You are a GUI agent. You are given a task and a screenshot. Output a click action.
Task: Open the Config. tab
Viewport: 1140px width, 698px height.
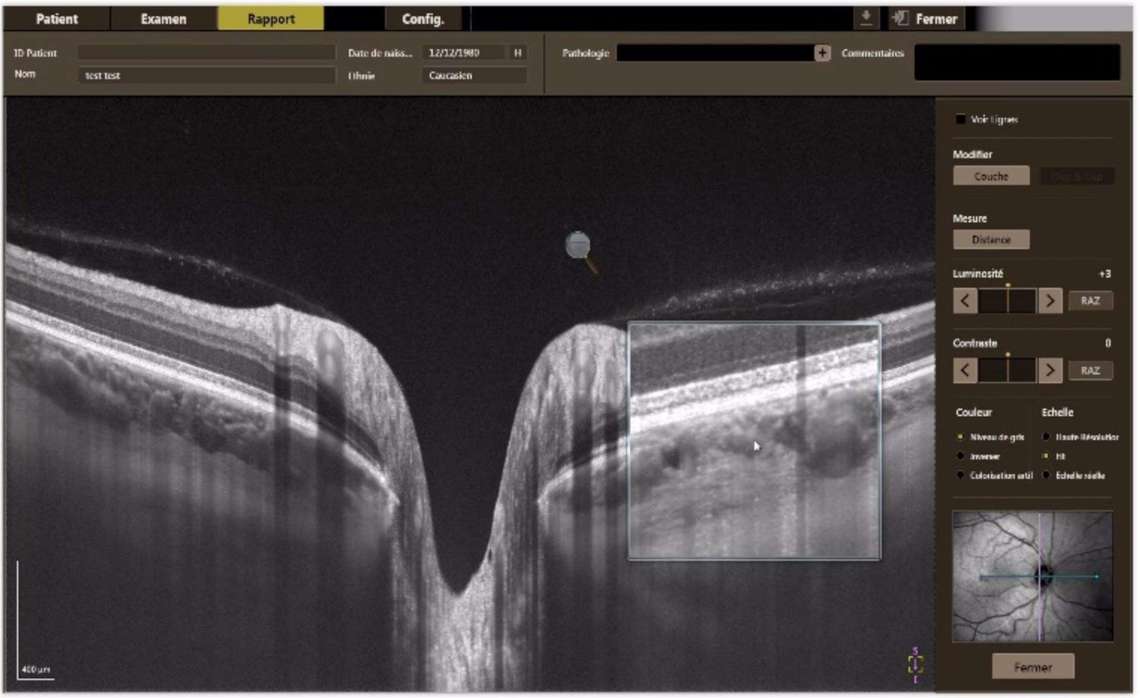422,19
